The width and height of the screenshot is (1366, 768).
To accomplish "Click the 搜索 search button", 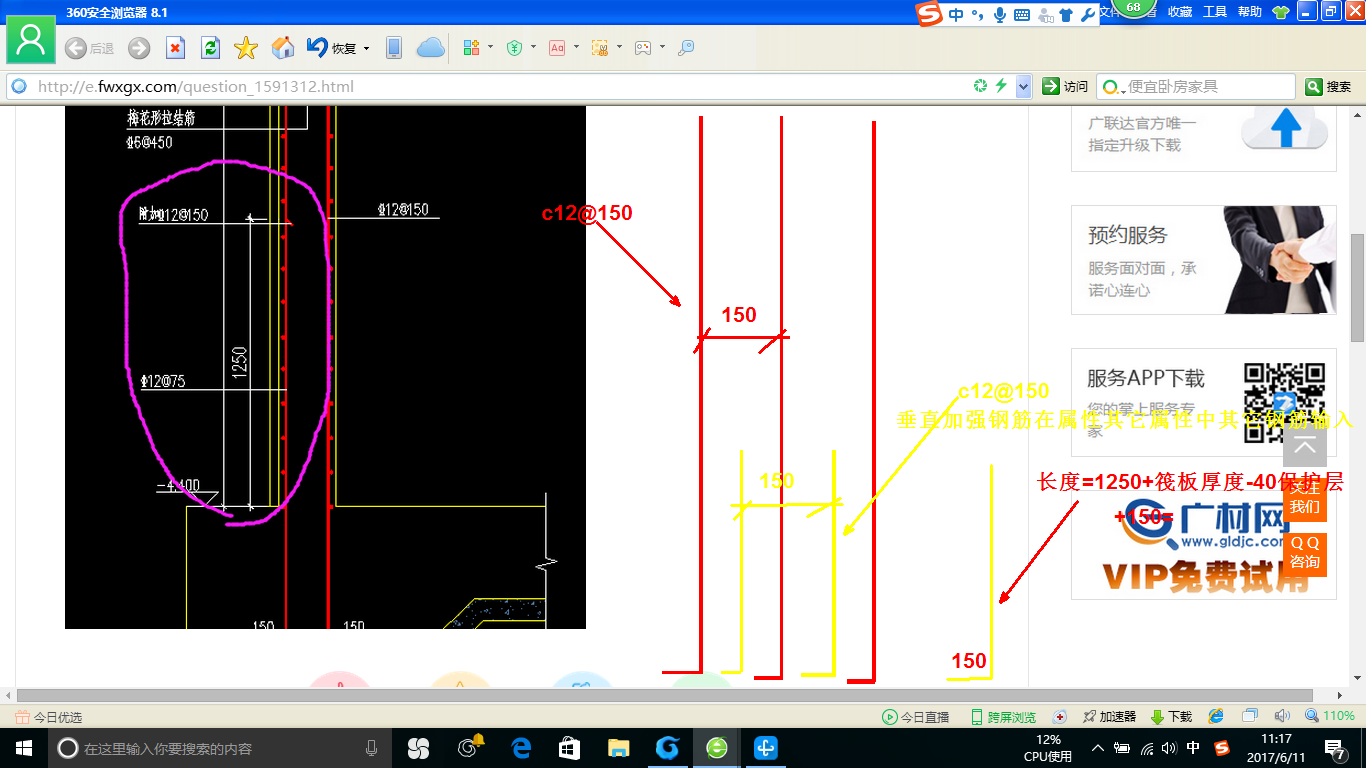I will [1329, 87].
